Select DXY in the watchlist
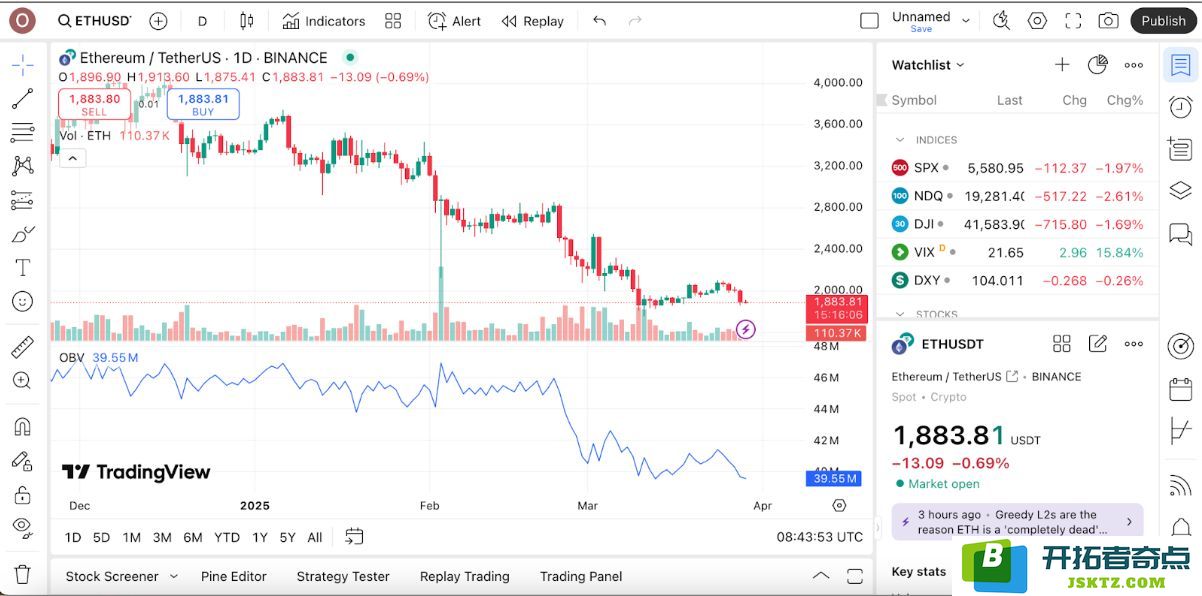This screenshot has height=596, width=1202. pyautogui.click(x=1017, y=280)
